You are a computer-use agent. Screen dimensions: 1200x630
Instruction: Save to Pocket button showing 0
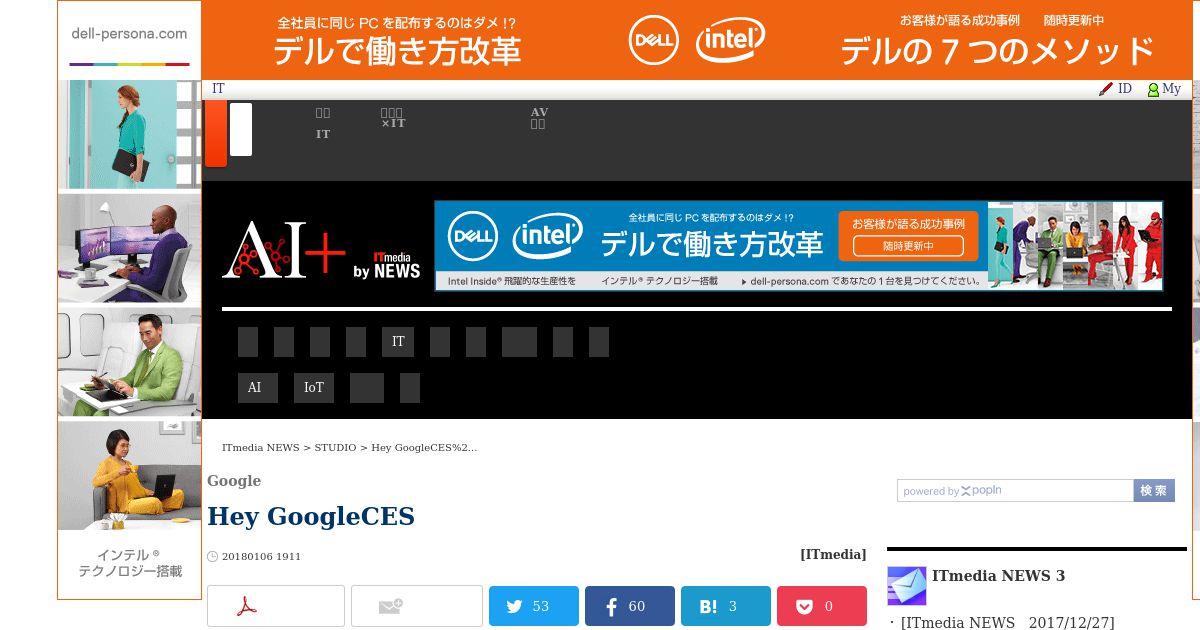(822, 606)
